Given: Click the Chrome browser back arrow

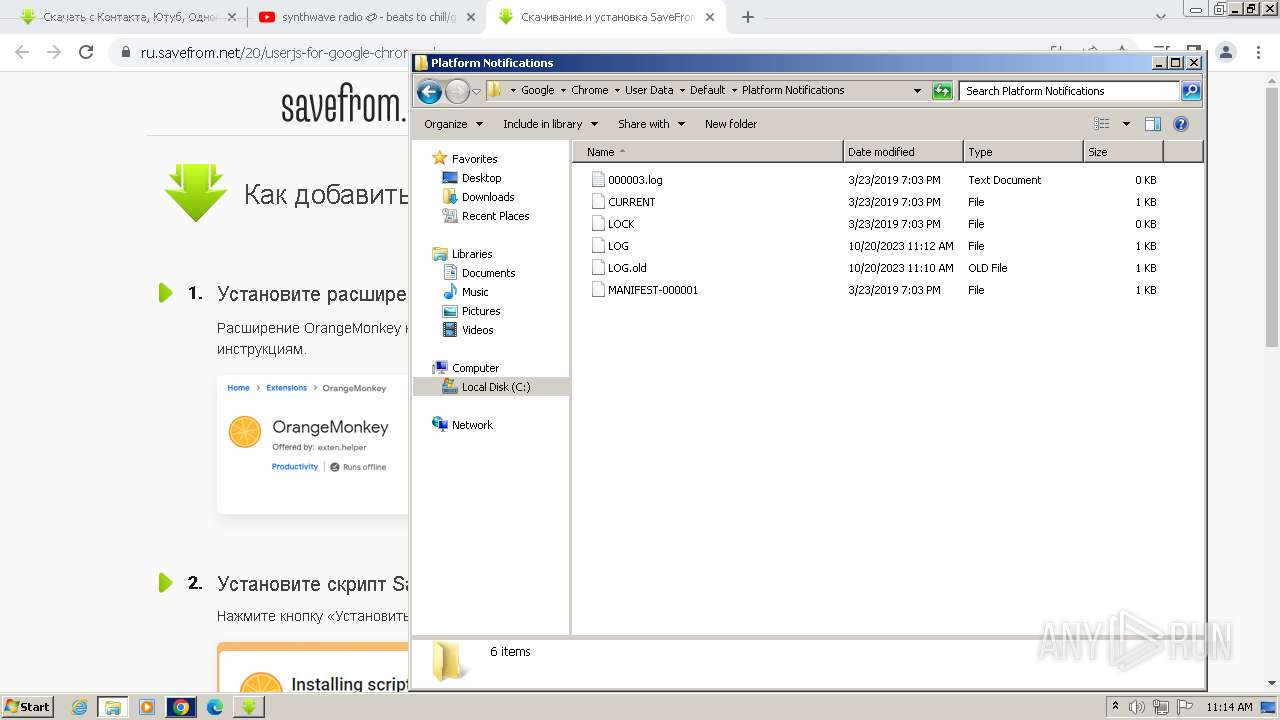Looking at the screenshot, I should [22, 52].
